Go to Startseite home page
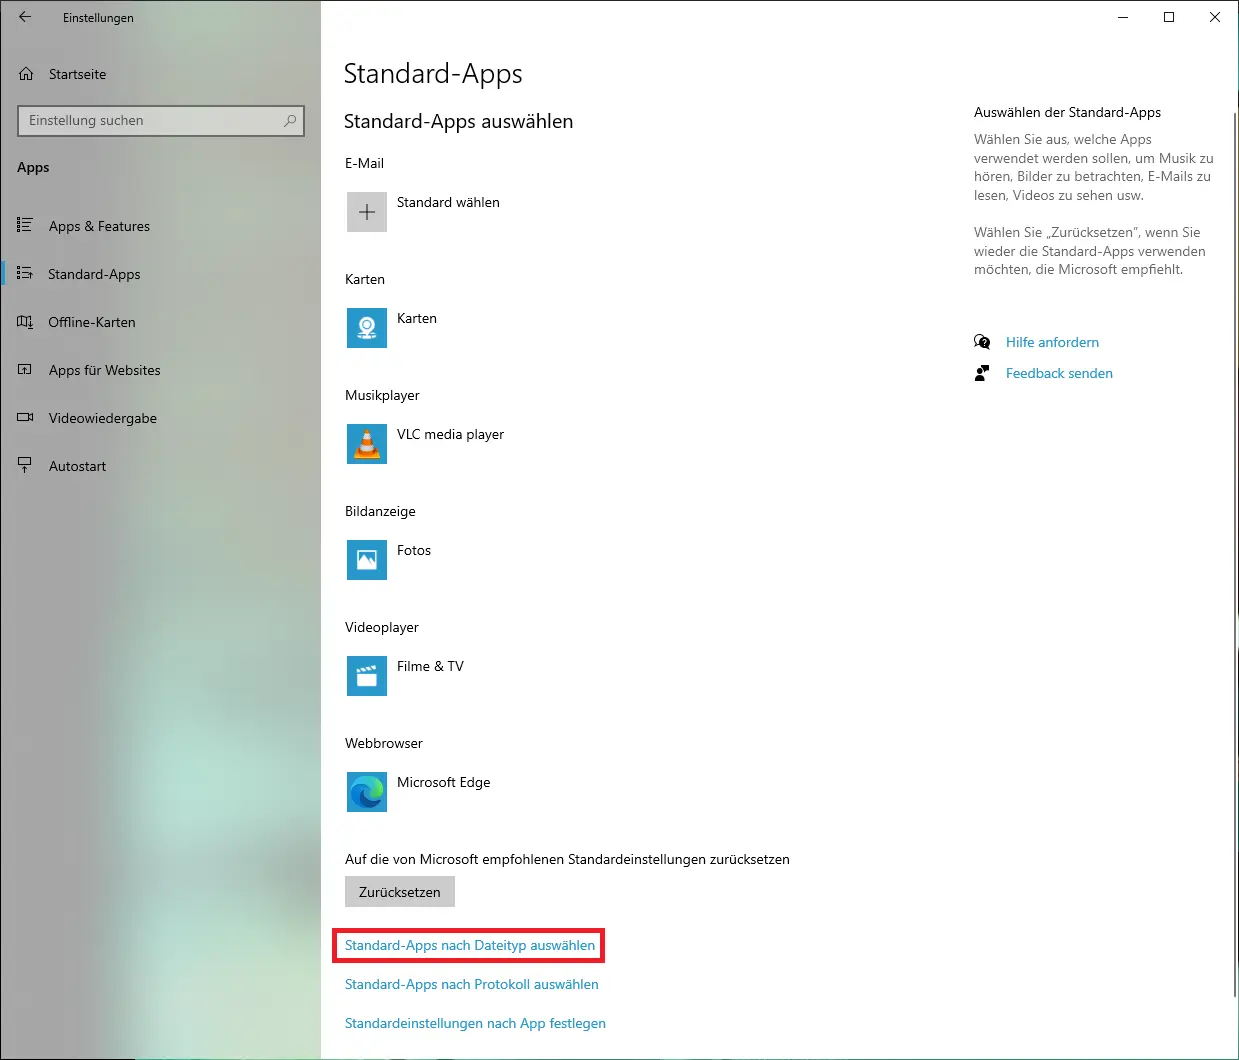 pos(77,74)
